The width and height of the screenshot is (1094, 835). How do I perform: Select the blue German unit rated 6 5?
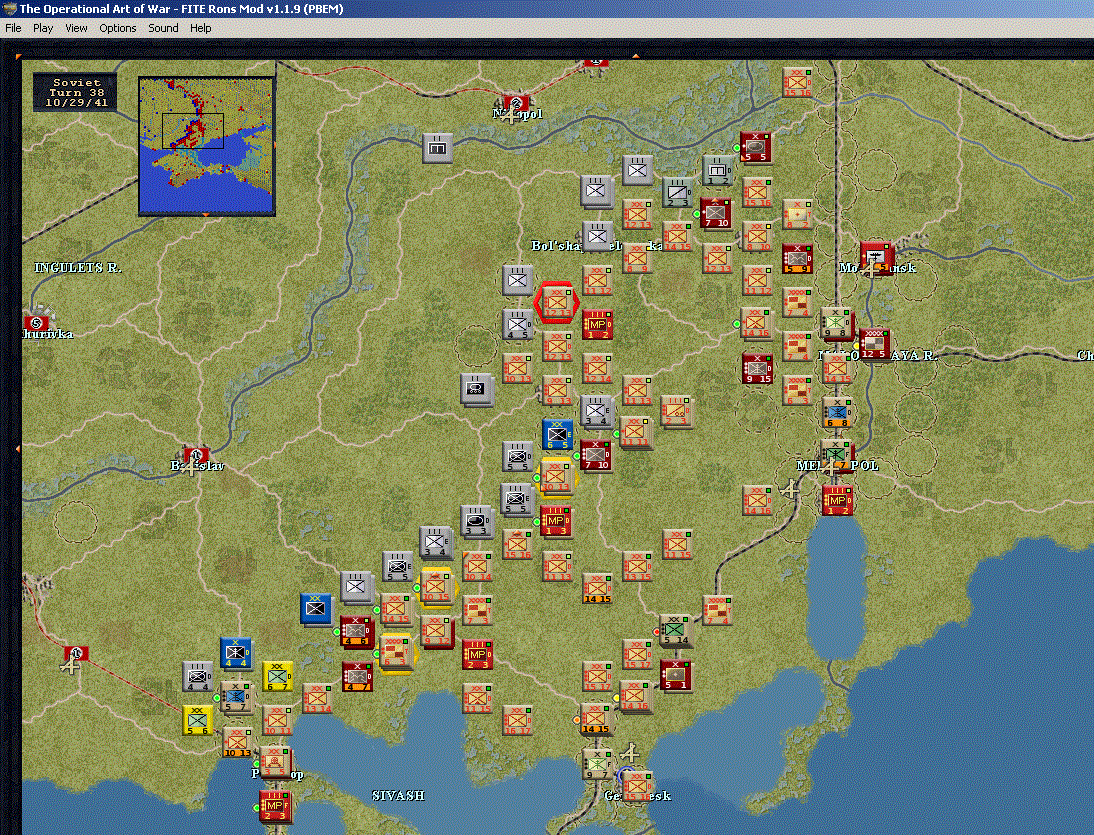(557, 434)
